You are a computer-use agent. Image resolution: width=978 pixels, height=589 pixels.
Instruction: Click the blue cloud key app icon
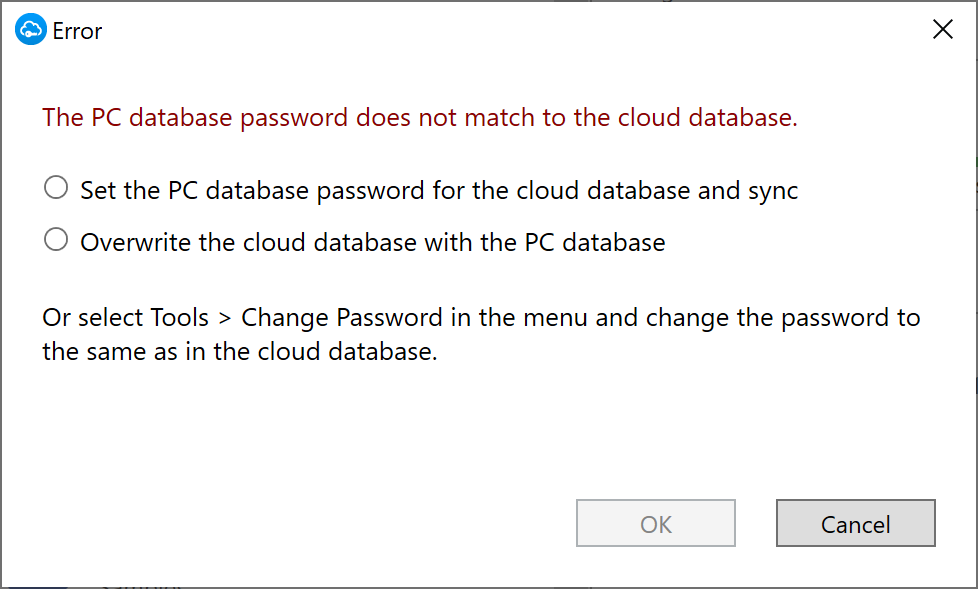(x=31, y=29)
